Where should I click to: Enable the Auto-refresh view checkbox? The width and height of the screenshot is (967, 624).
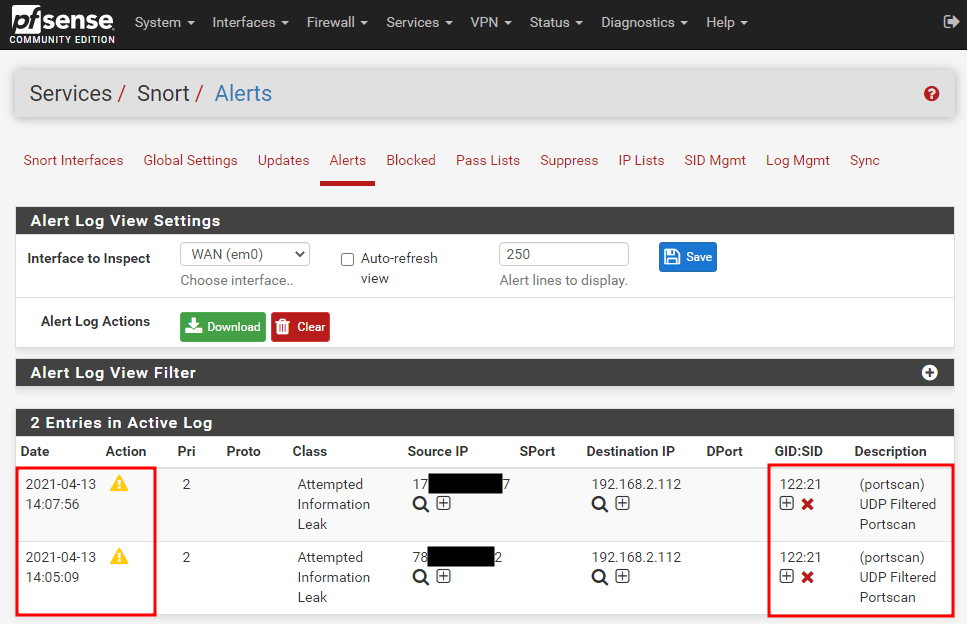[348, 259]
